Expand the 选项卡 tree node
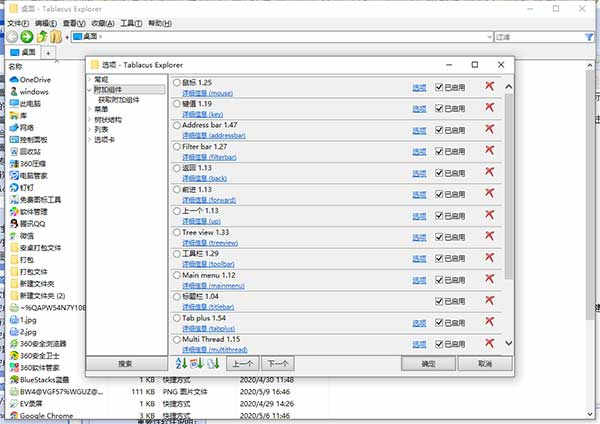The width and height of the screenshot is (600, 424). (x=90, y=140)
